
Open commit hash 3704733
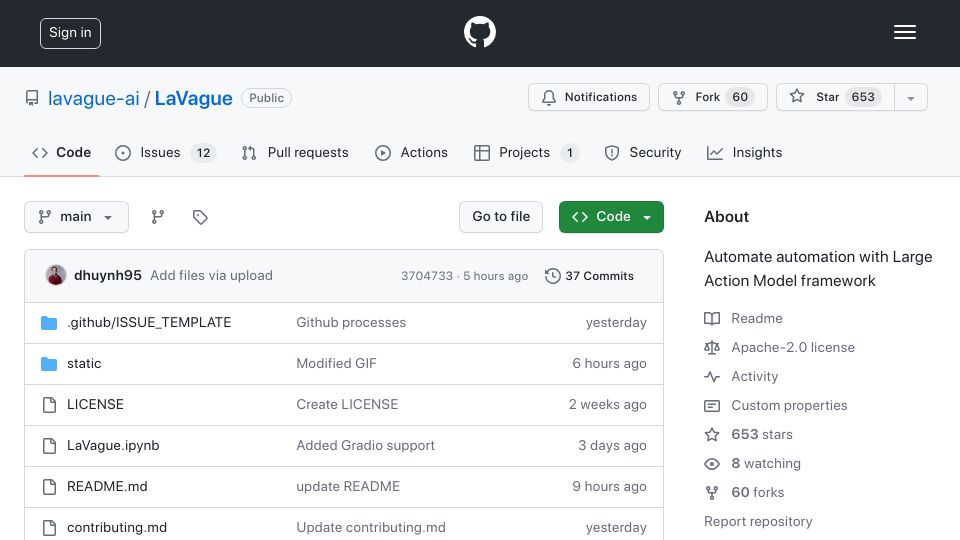pyautogui.click(x=427, y=276)
